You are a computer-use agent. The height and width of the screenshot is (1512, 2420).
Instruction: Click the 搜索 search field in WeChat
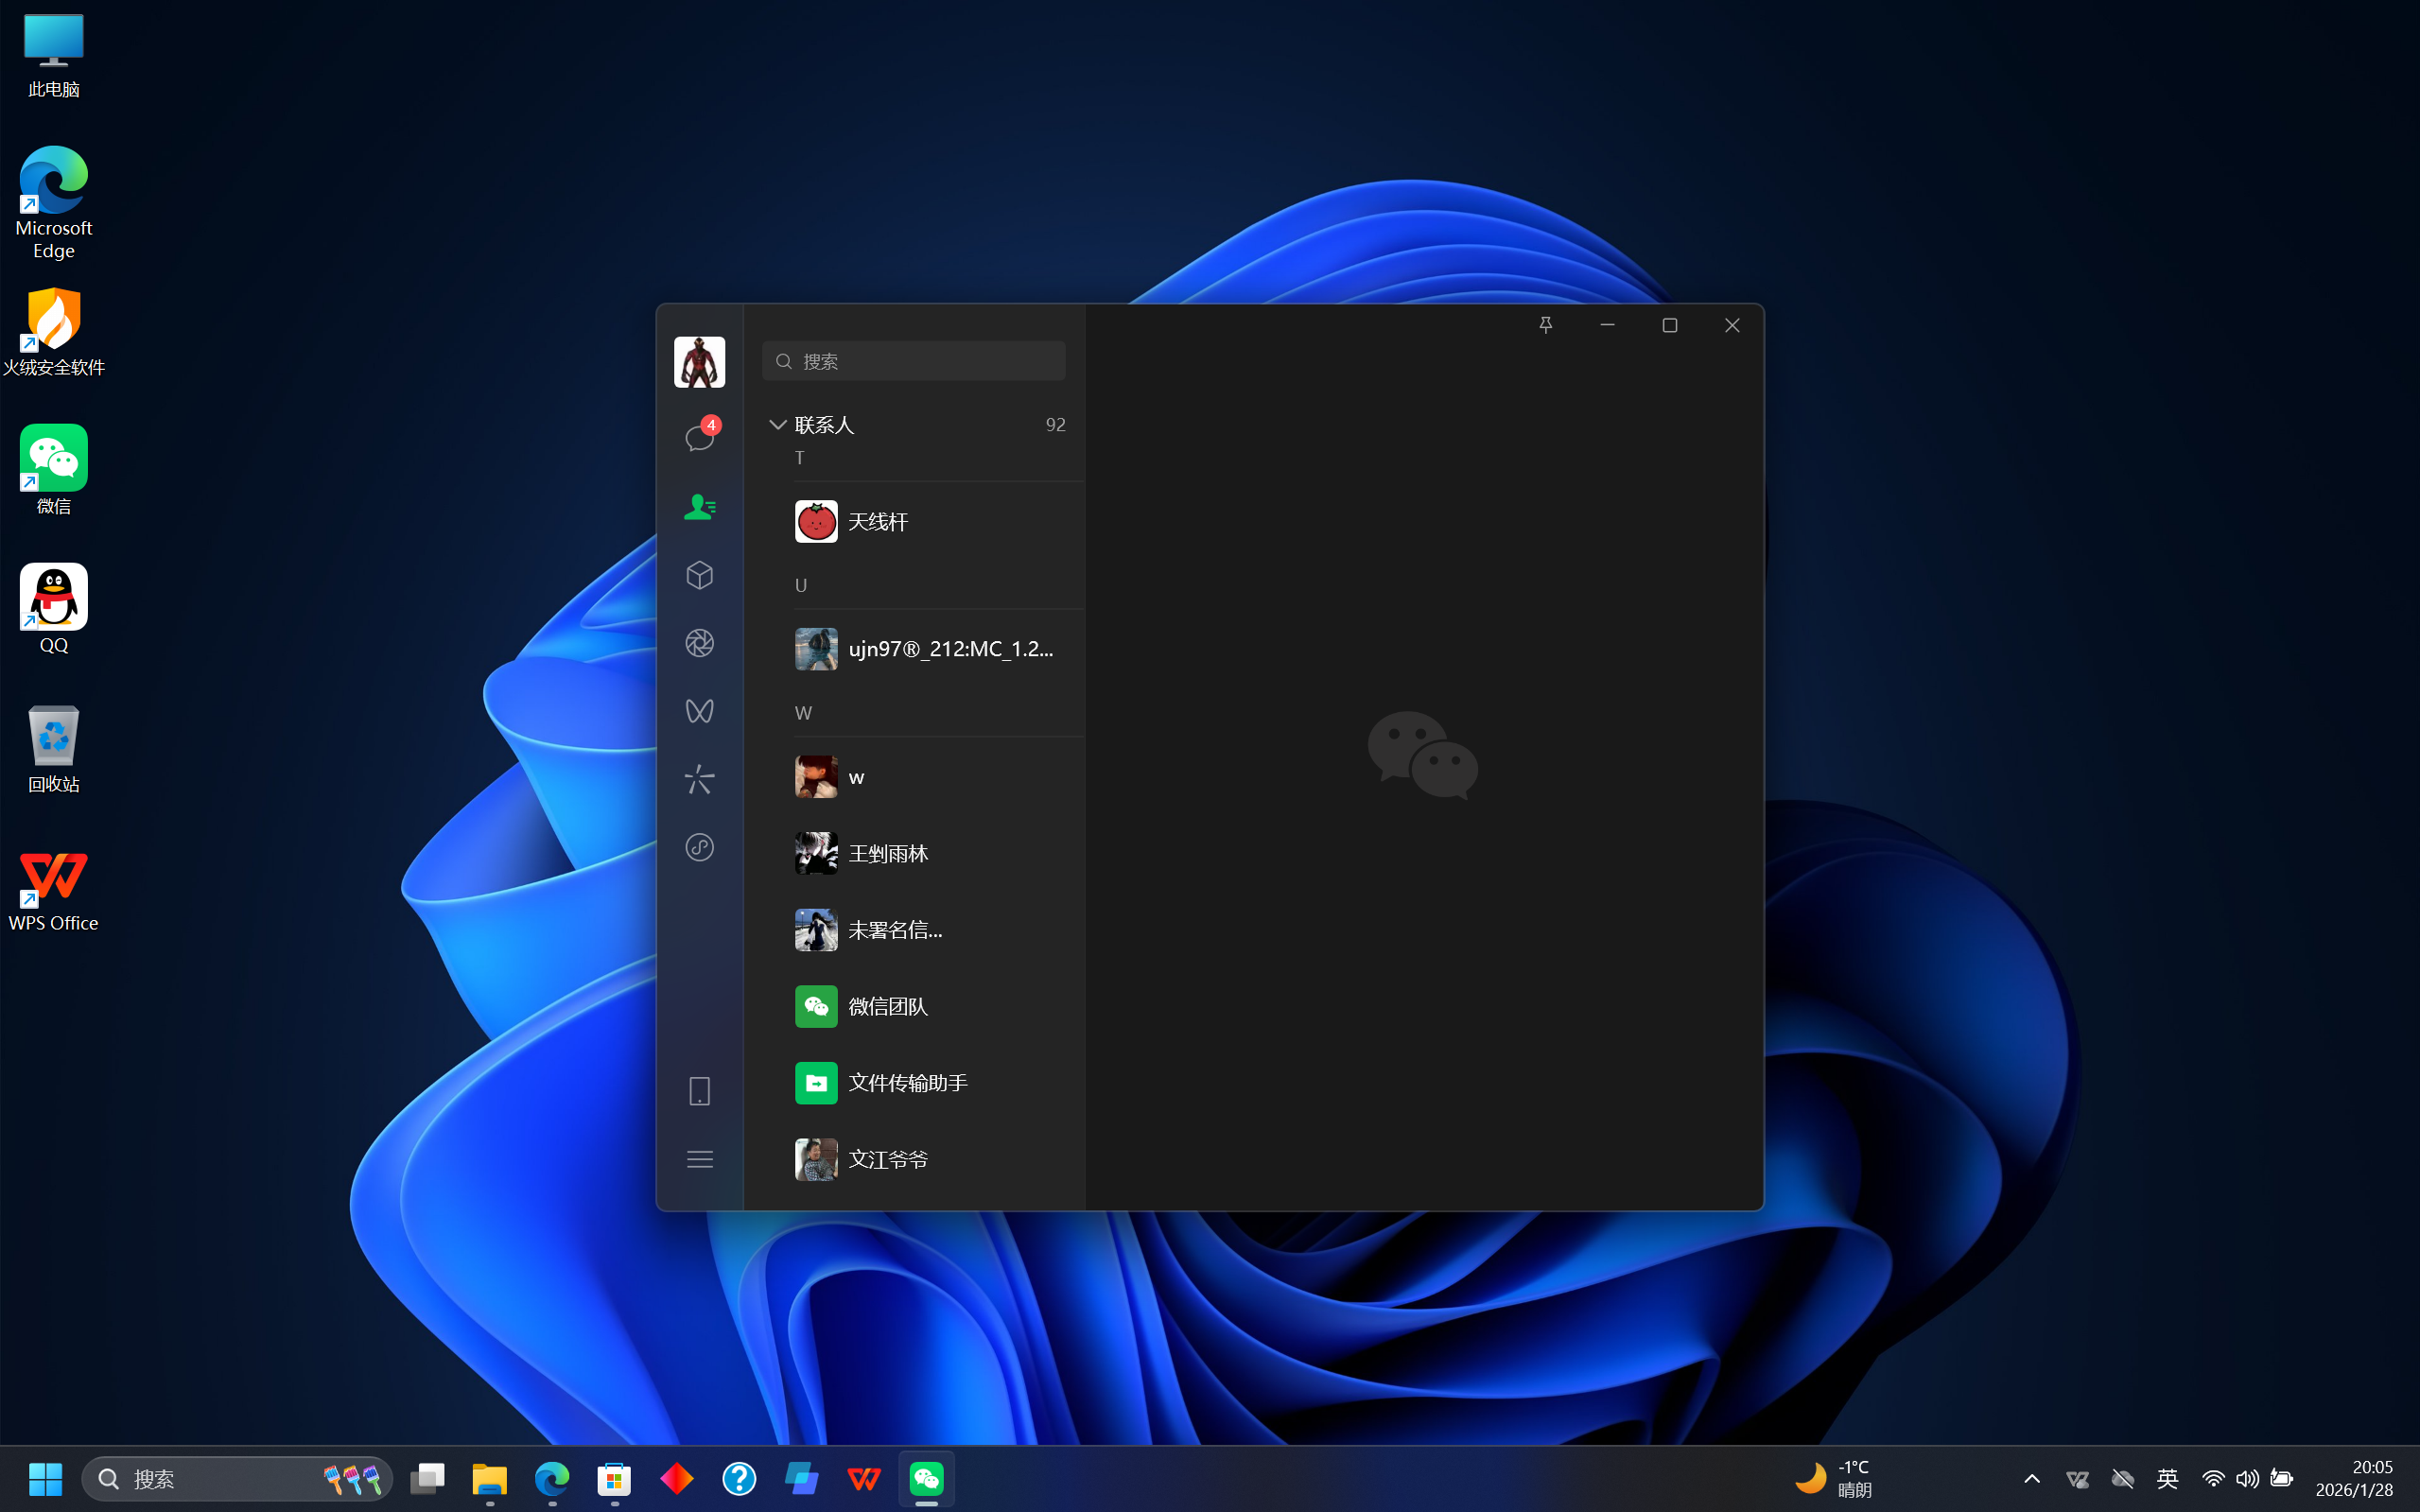click(x=914, y=361)
